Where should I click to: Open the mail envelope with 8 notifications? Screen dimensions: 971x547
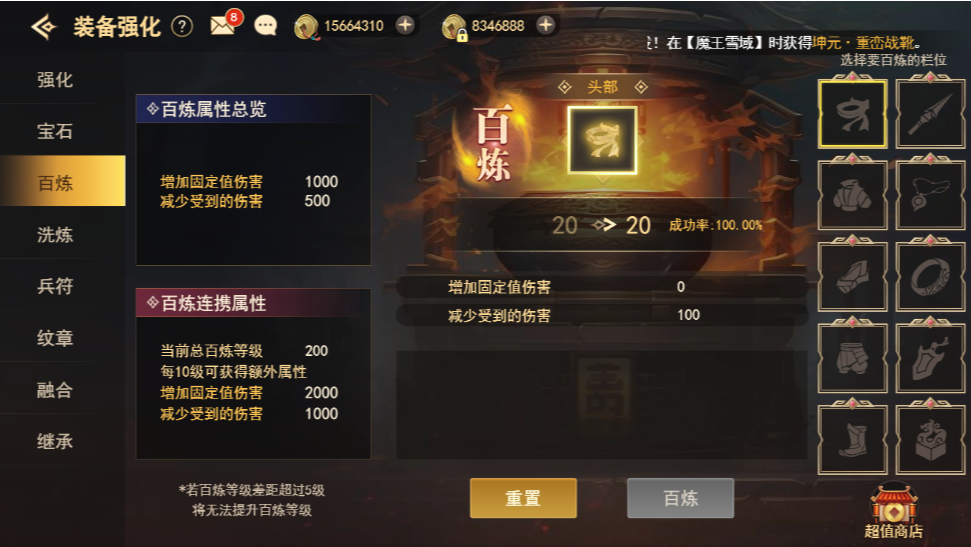point(224,24)
